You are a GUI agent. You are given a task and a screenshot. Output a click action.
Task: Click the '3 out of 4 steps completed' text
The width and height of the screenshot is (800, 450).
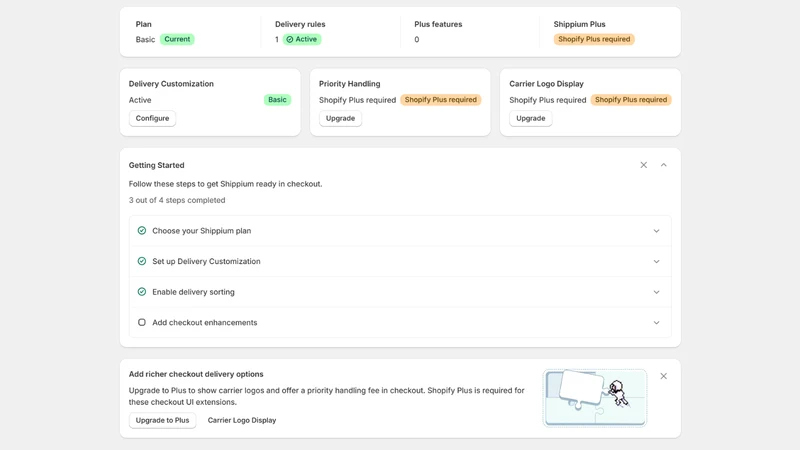(x=177, y=200)
